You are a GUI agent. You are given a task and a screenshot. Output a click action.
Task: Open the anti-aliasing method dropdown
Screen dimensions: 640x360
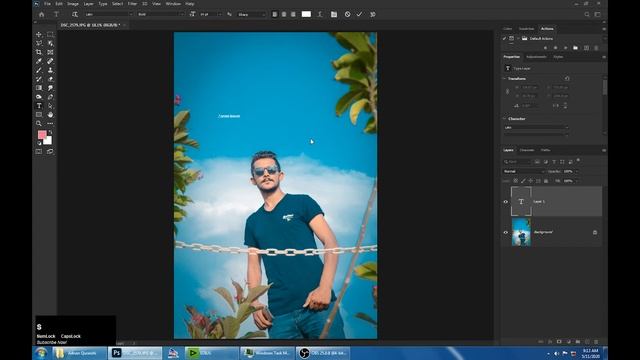click(x=251, y=14)
